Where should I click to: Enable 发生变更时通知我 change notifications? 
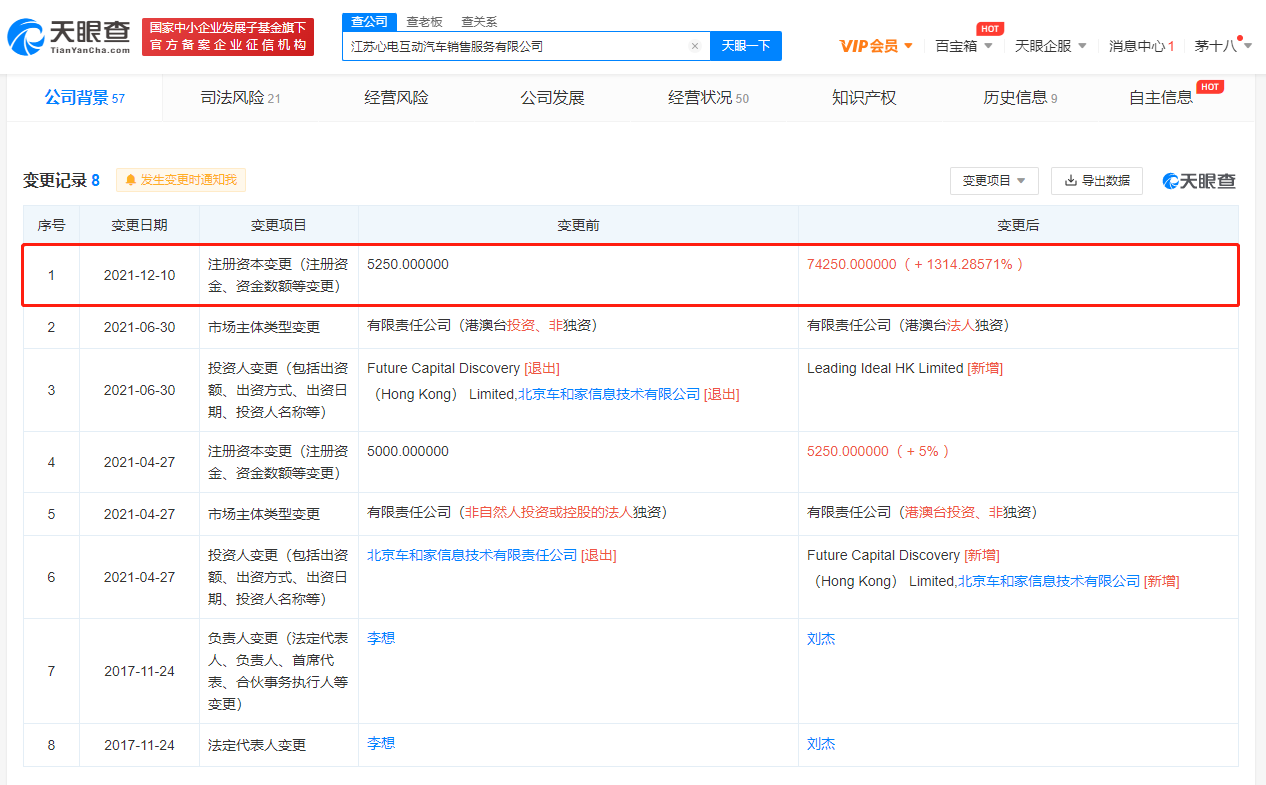[180, 180]
